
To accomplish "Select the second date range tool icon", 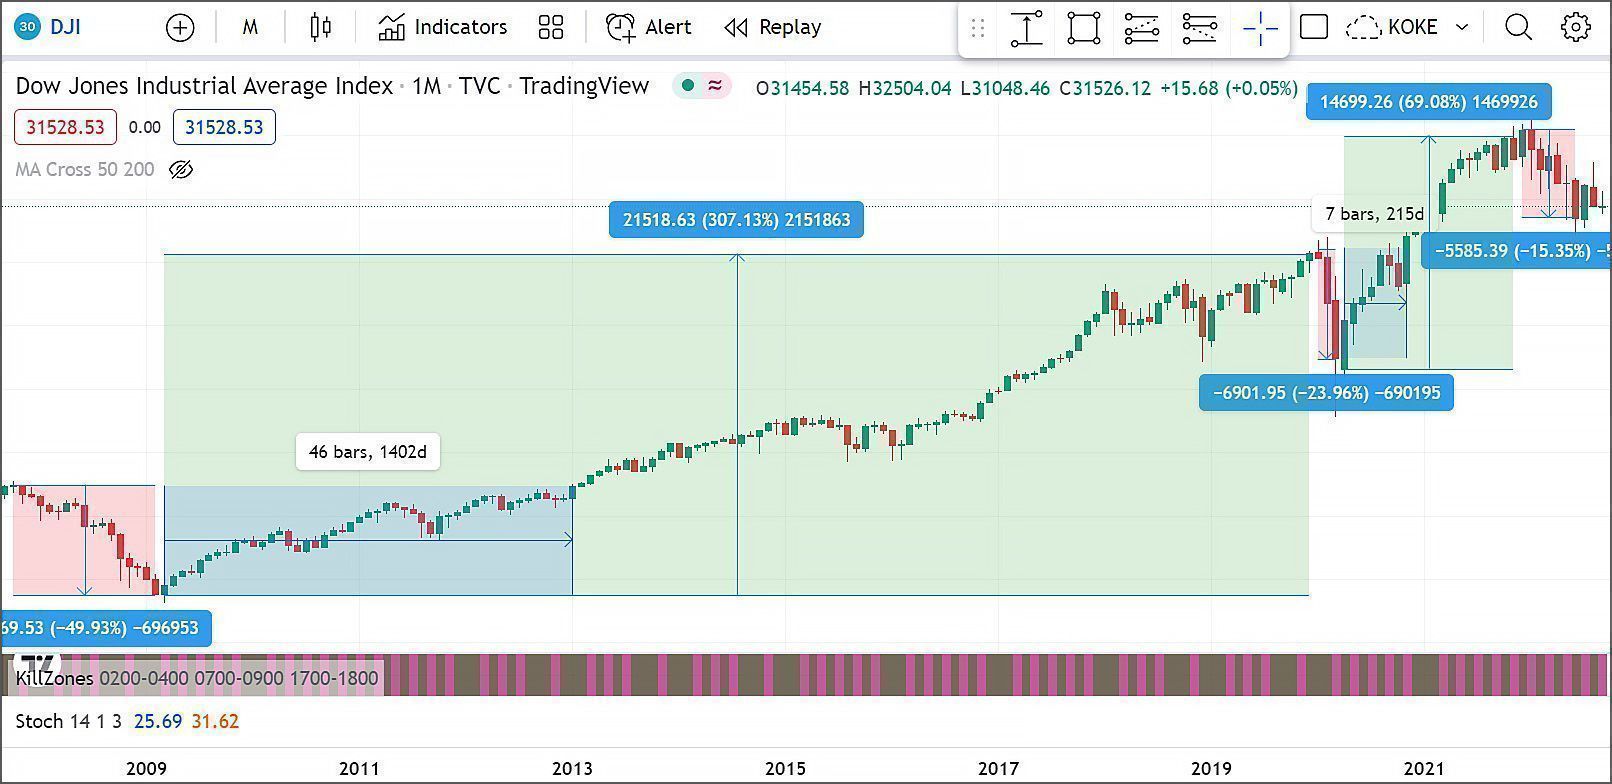I will coord(1200,28).
